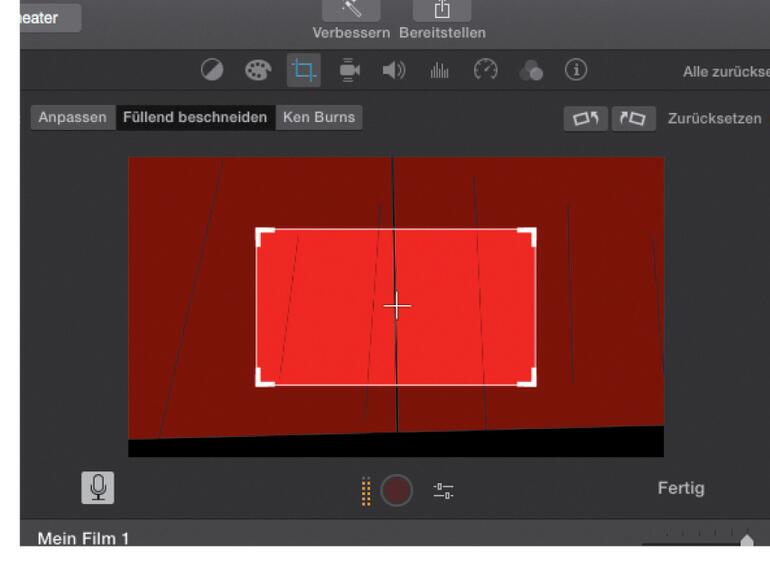The image size is (770, 578).
Task: Click the crosshair at crop center
Action: coord(397,305)
